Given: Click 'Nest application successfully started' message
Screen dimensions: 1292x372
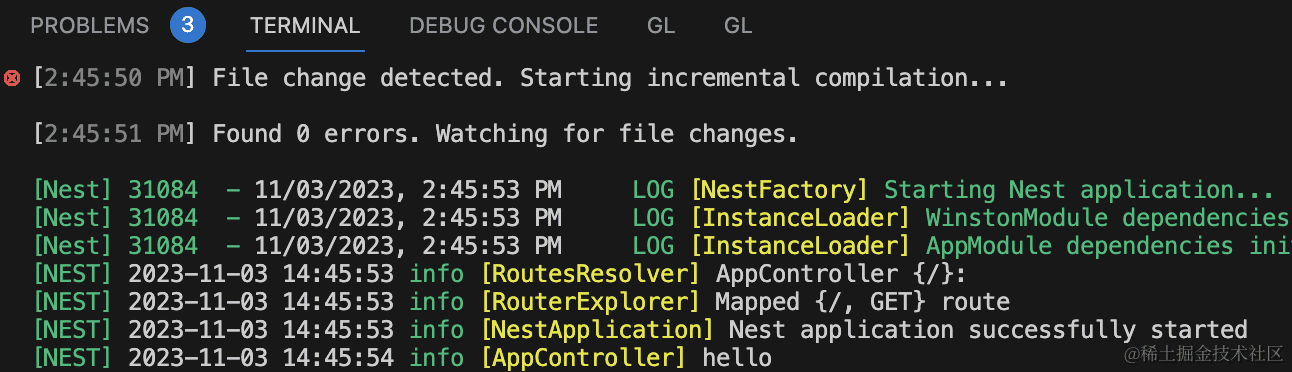Looking at the screenshot, I should [988, 330].
